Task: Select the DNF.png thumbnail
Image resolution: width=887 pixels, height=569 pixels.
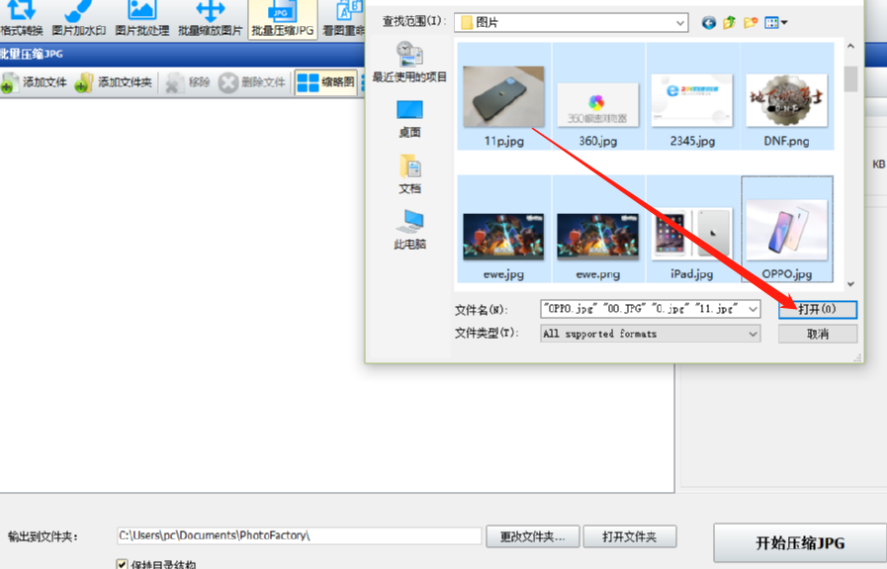Action: tap(786, 96)
